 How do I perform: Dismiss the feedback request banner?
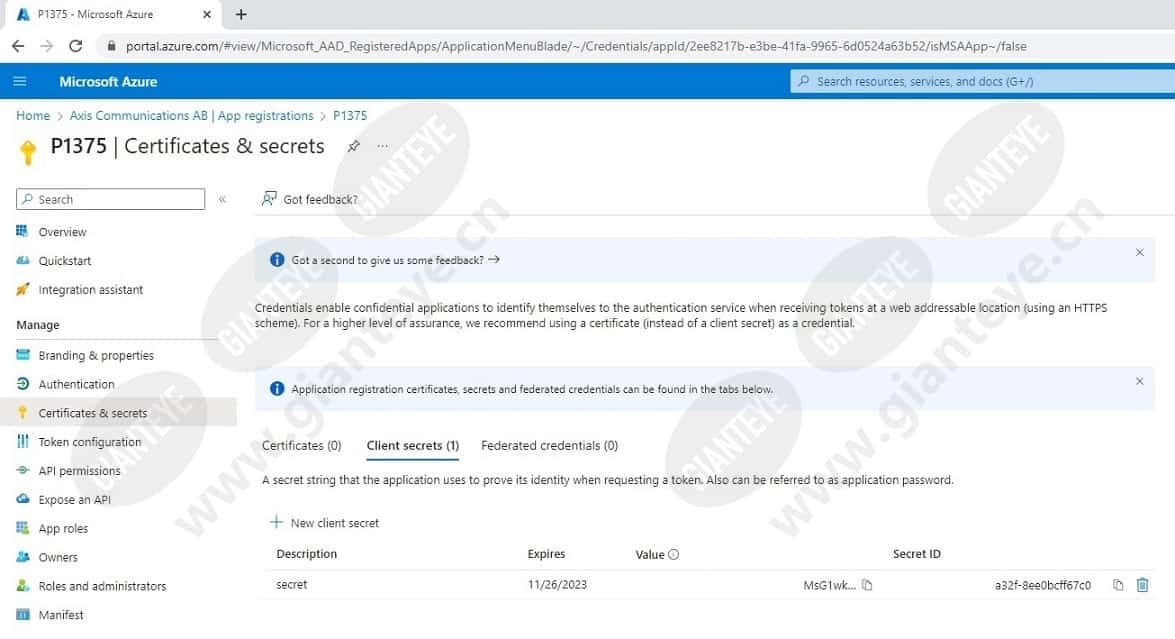coord(1139,252)
